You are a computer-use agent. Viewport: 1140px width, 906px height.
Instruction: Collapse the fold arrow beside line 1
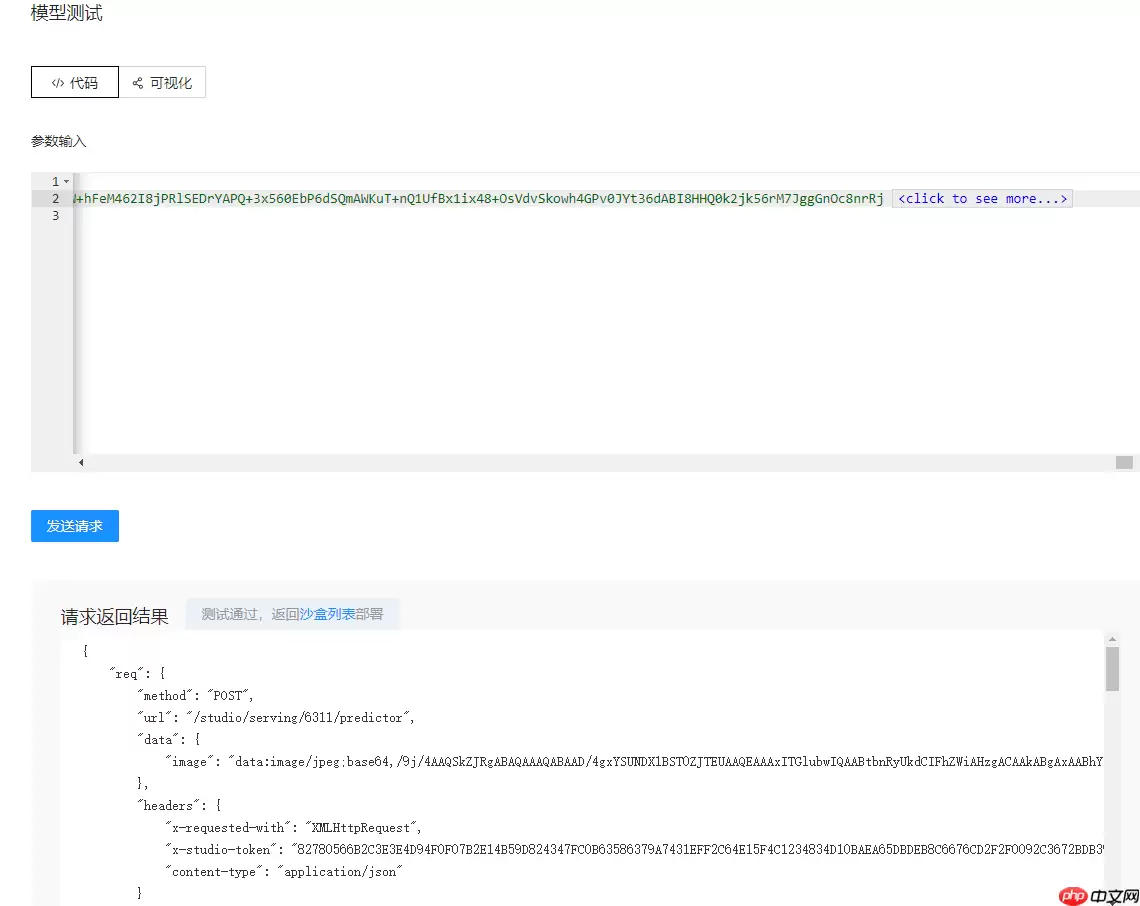tap(67, 181)
